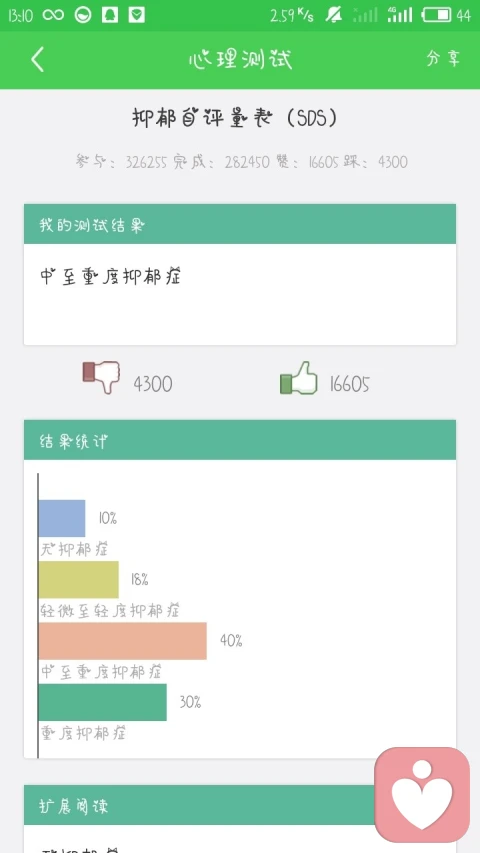Tap the infinity icon in status bar
The width and height of the screenshot is (480, 853).
coord(53,15)
